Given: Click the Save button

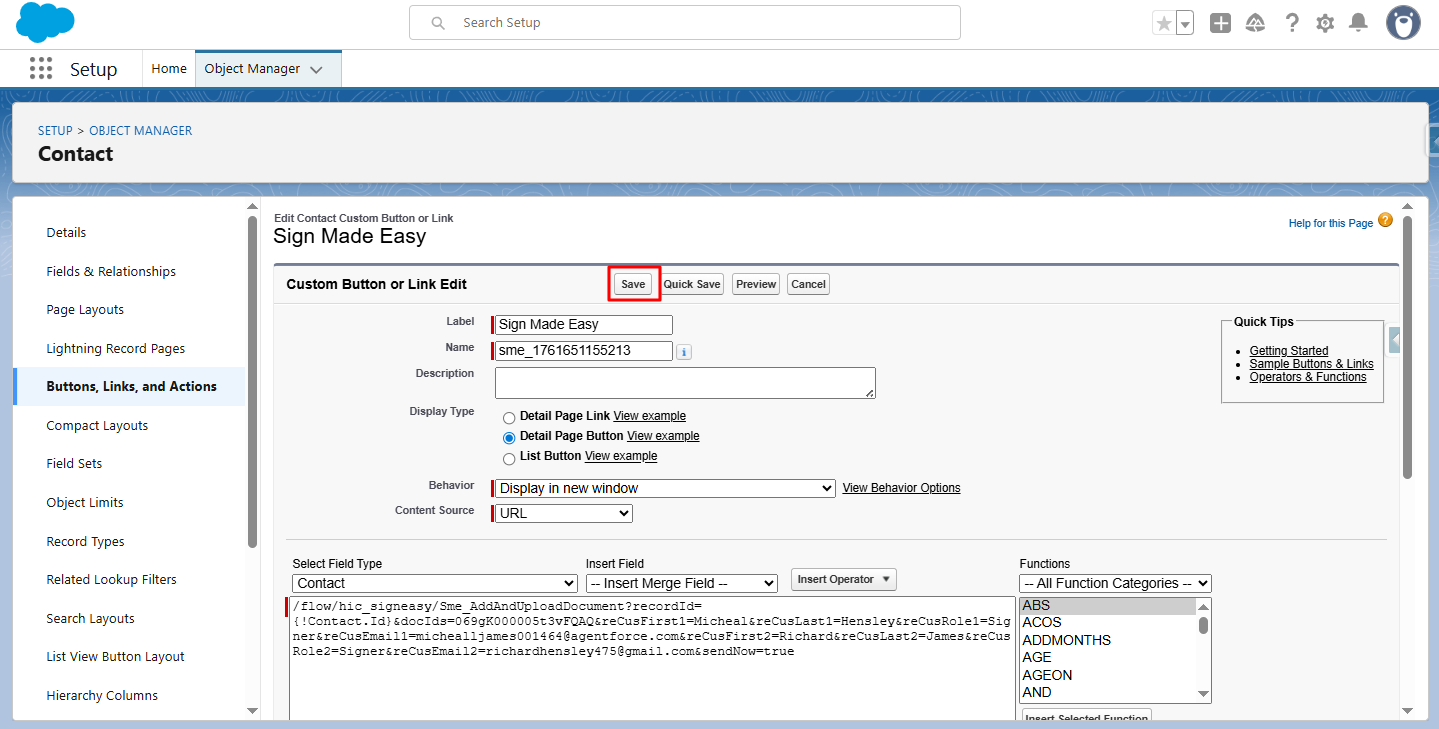Looking at the screenshot, I should [x=633, y=284].
